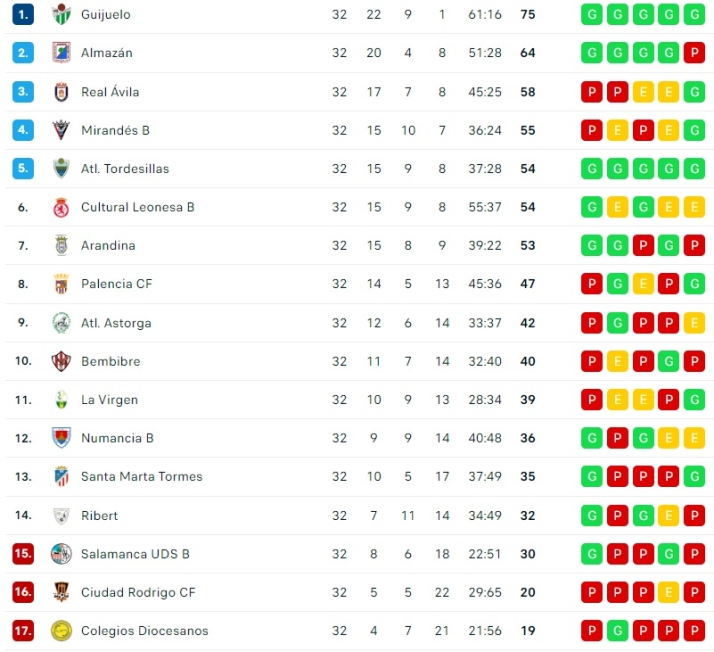
Task: Click the Colegios Diocesanos crest icon
Action: (x=61, y=631)
